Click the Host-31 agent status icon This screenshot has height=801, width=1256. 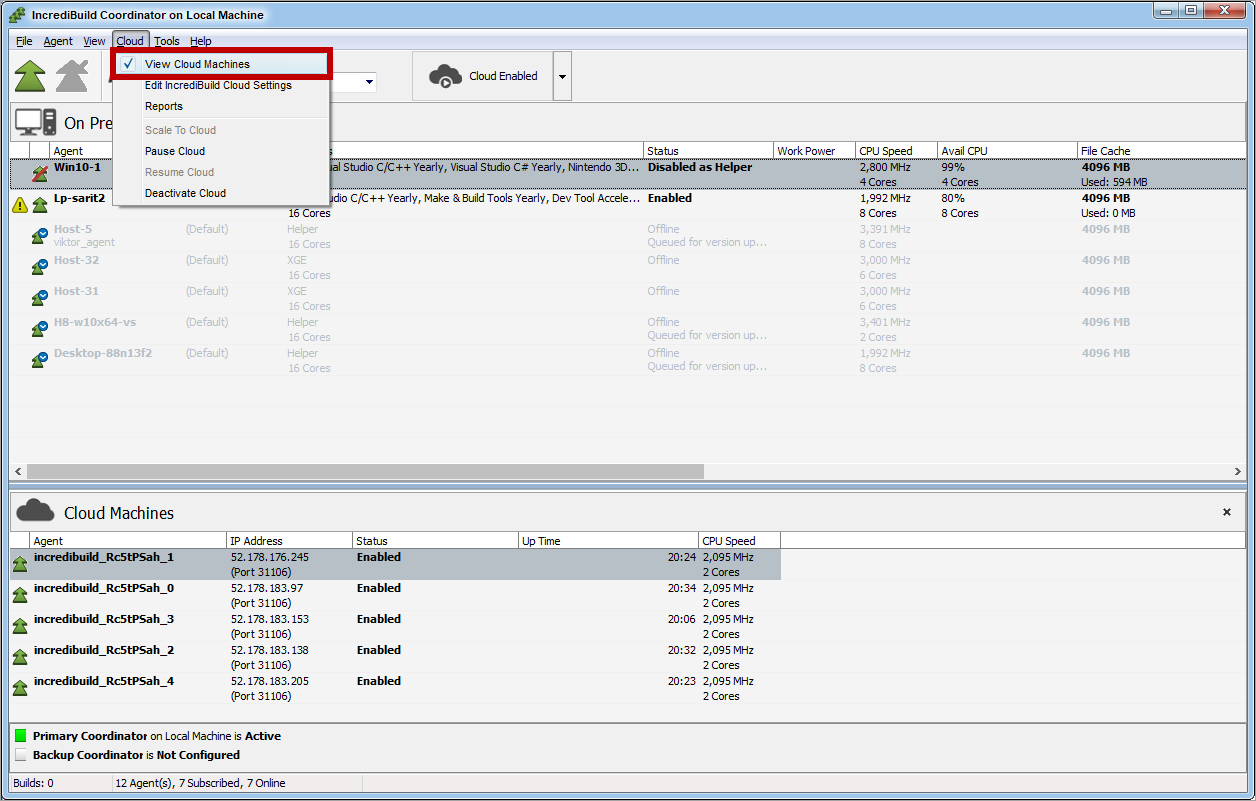(x=40, y=298)
